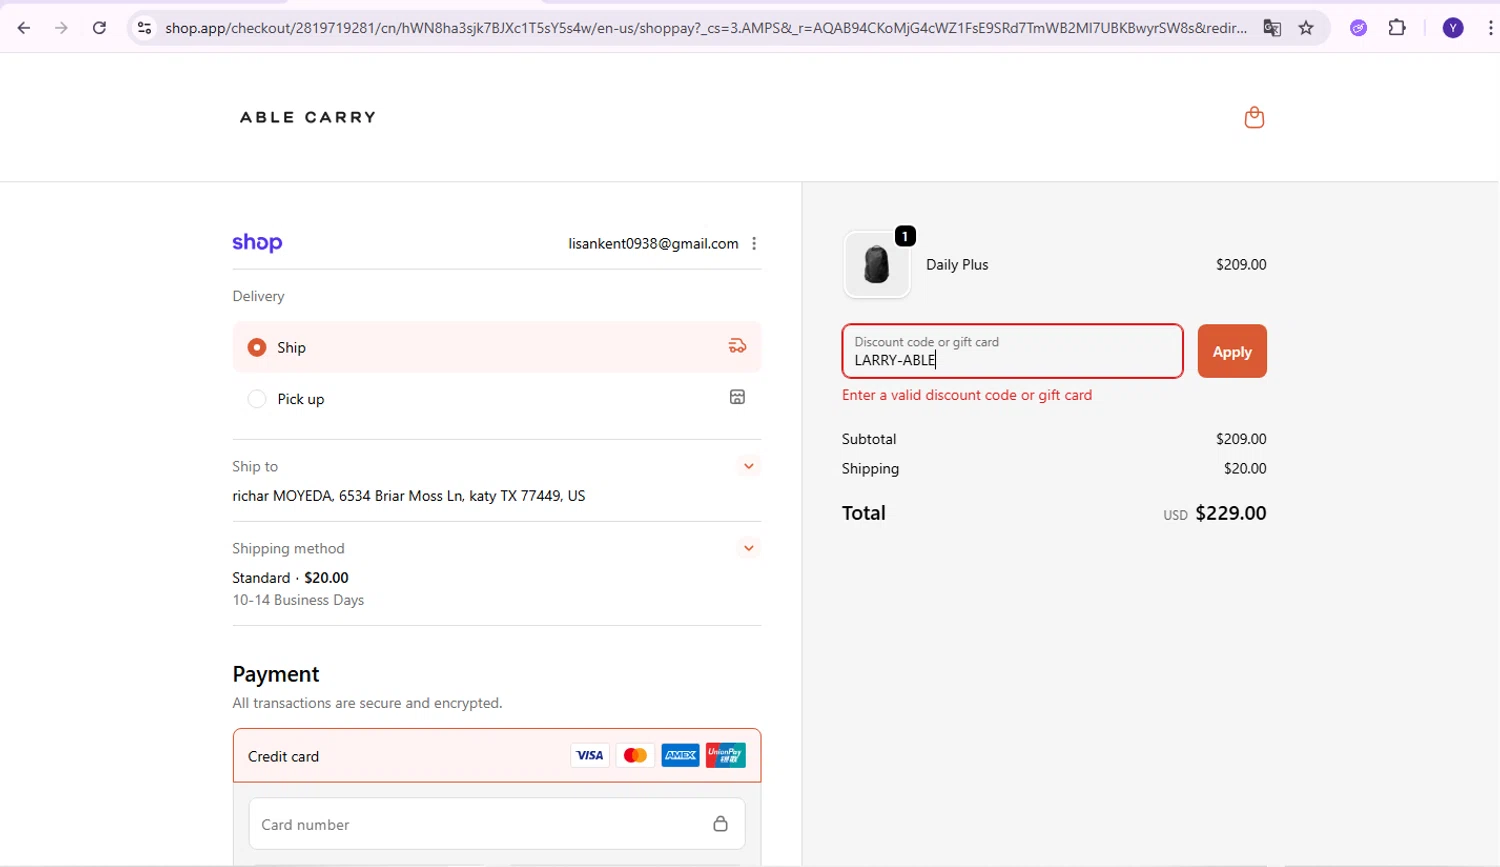Click the Daily Plus product name

957,265
